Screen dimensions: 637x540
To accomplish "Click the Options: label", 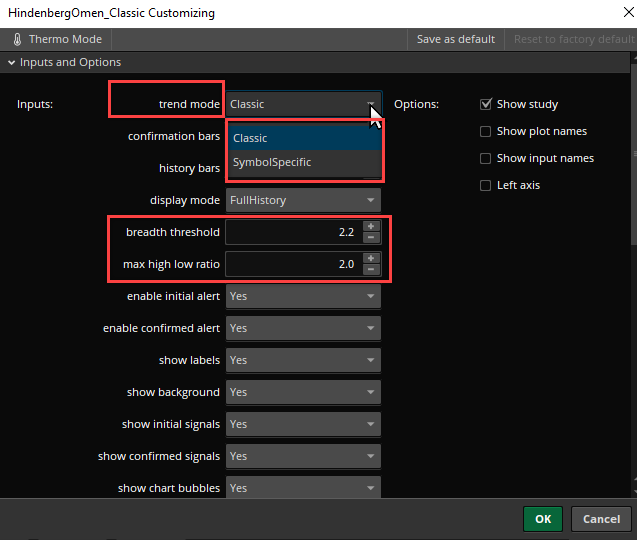I will pos(416,104).
